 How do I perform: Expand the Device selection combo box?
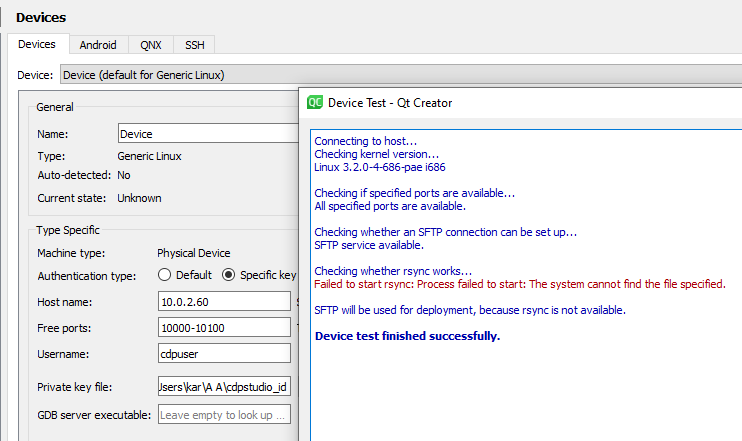(180, 75)
